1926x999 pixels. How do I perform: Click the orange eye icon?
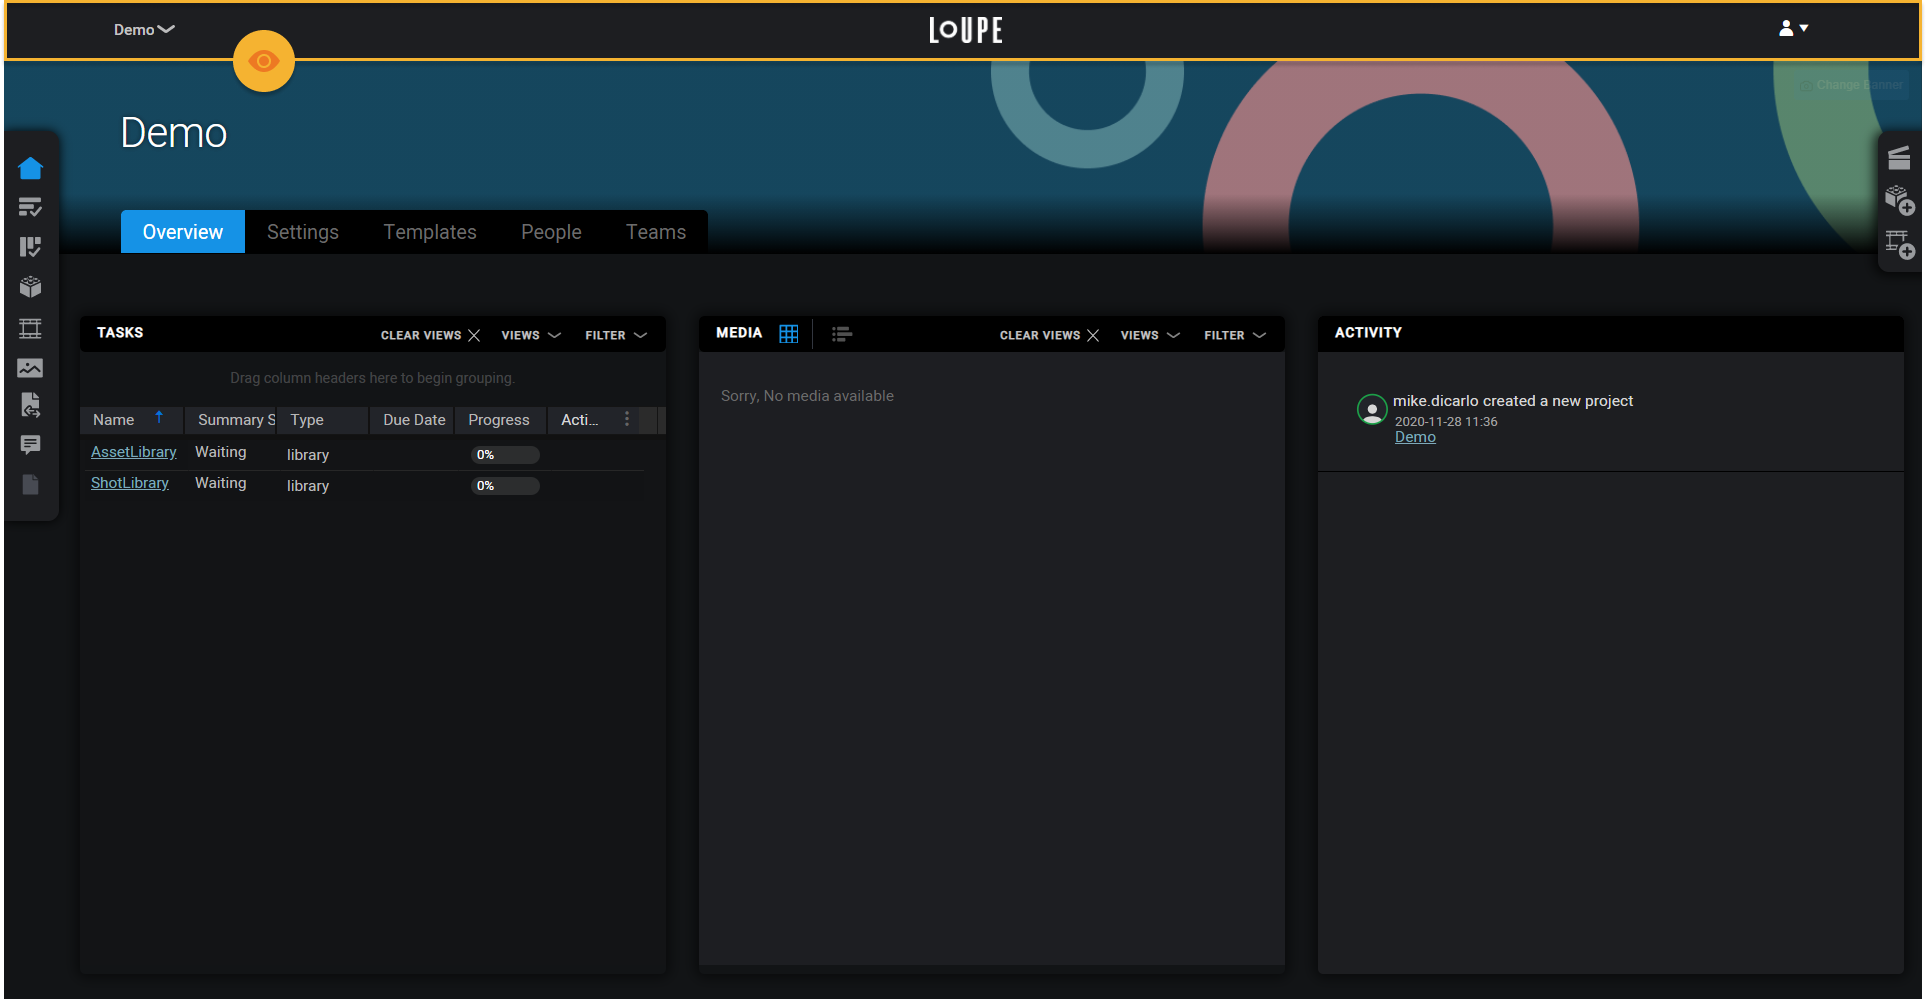[264, 61]
